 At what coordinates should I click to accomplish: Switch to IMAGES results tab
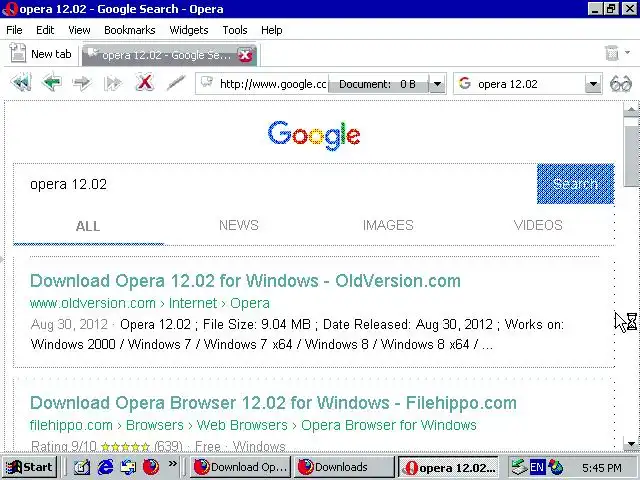click(x=388, y=225)
